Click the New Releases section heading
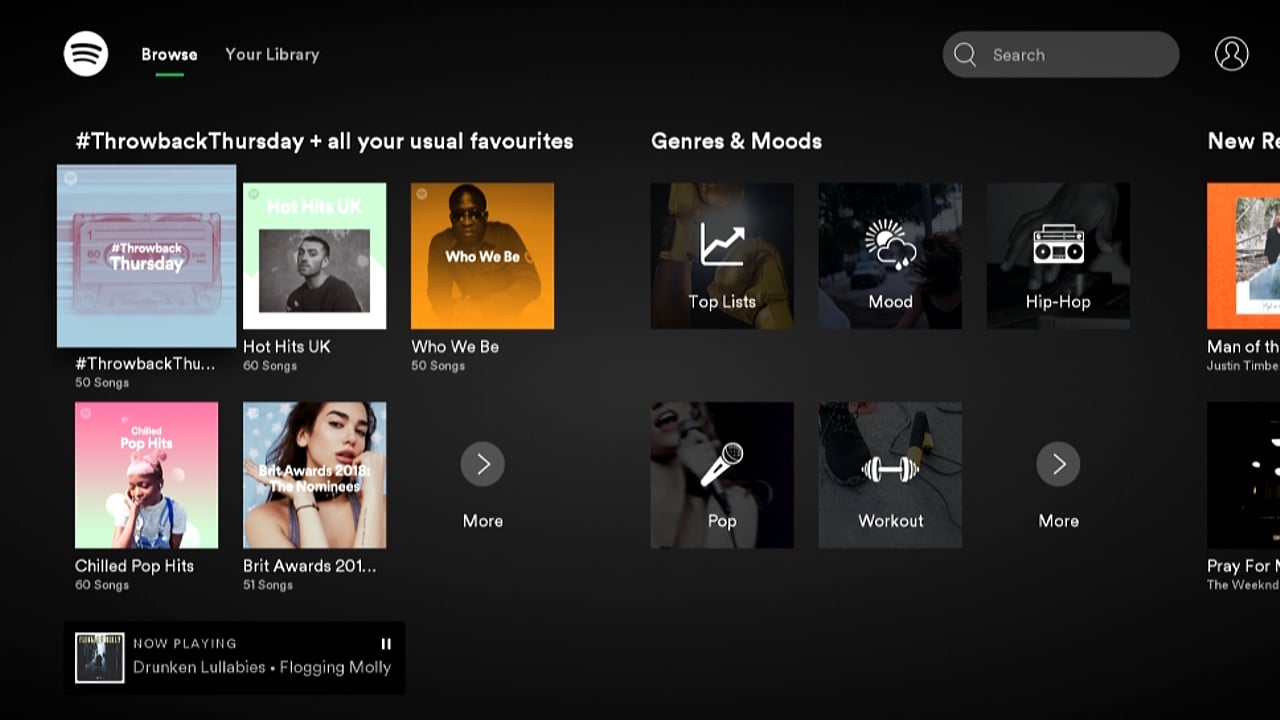 [1243, 141]
